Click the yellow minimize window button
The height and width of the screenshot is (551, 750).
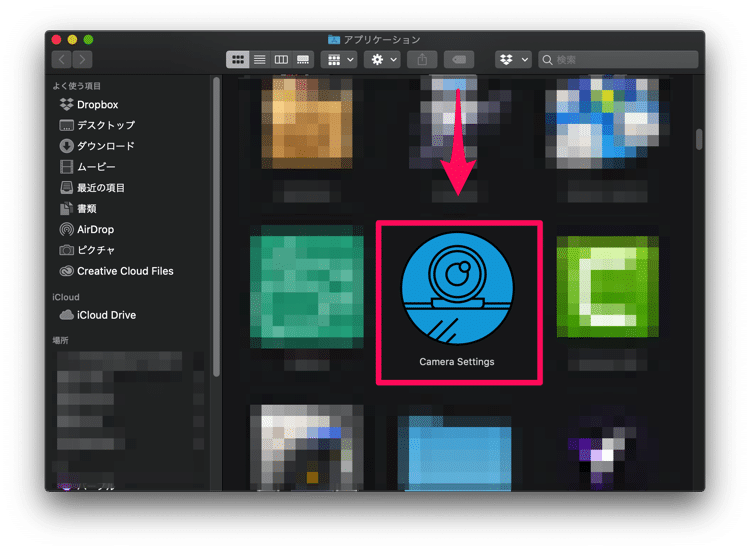pos(72,39)
